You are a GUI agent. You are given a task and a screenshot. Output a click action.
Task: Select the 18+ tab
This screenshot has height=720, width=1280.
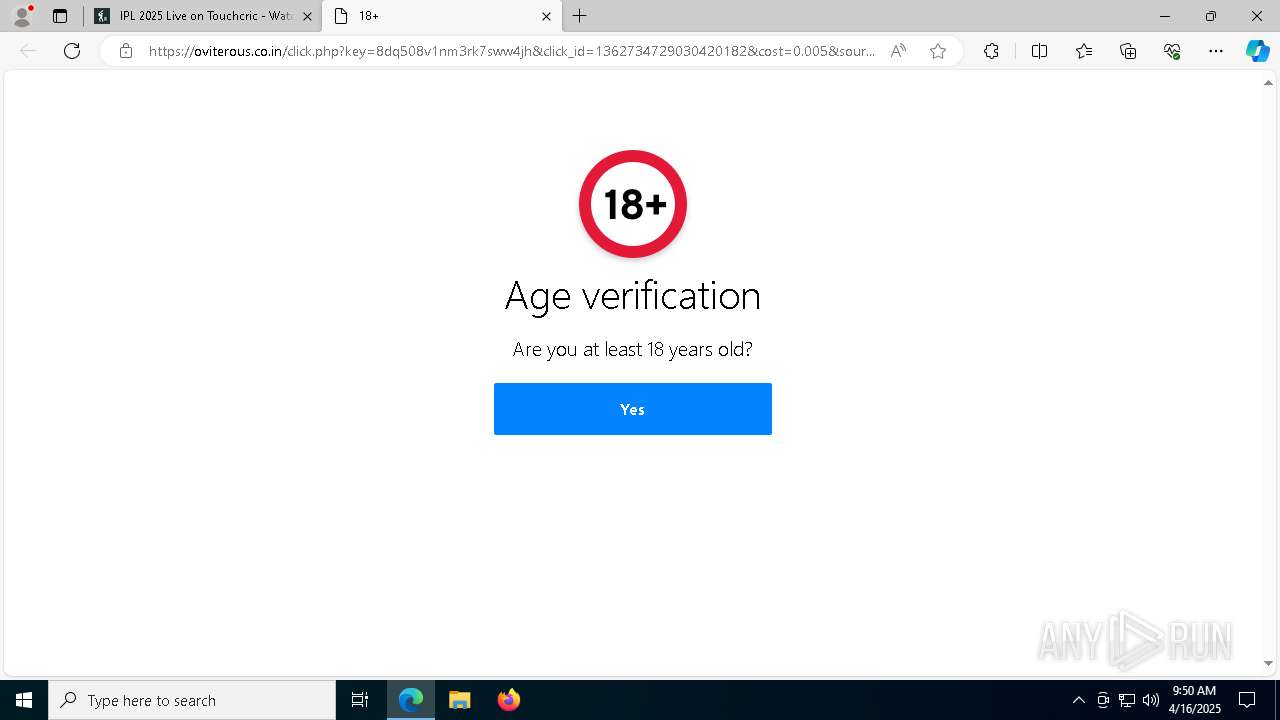click(x=442, y=16)
